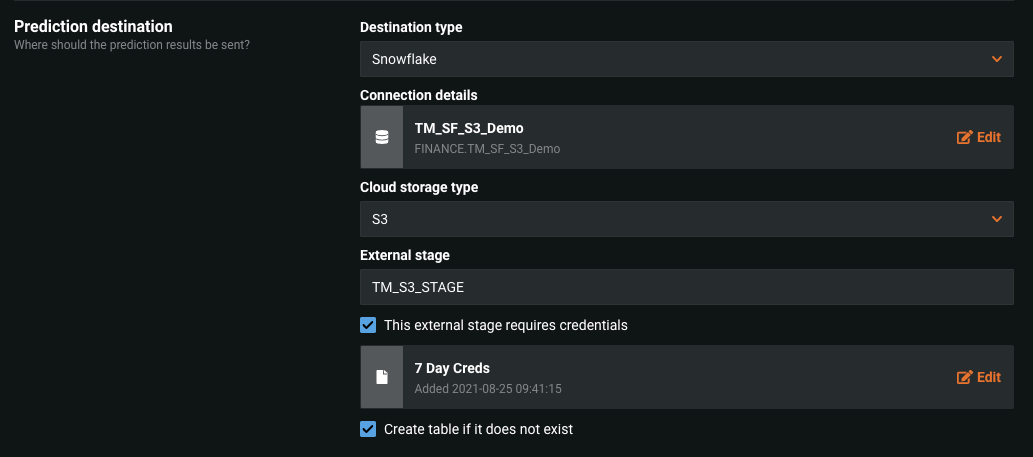Click the 'This external stage requires credentials' label
Image resolution: width=1033 pixels, height=457 pixels.
coord(506,325)
